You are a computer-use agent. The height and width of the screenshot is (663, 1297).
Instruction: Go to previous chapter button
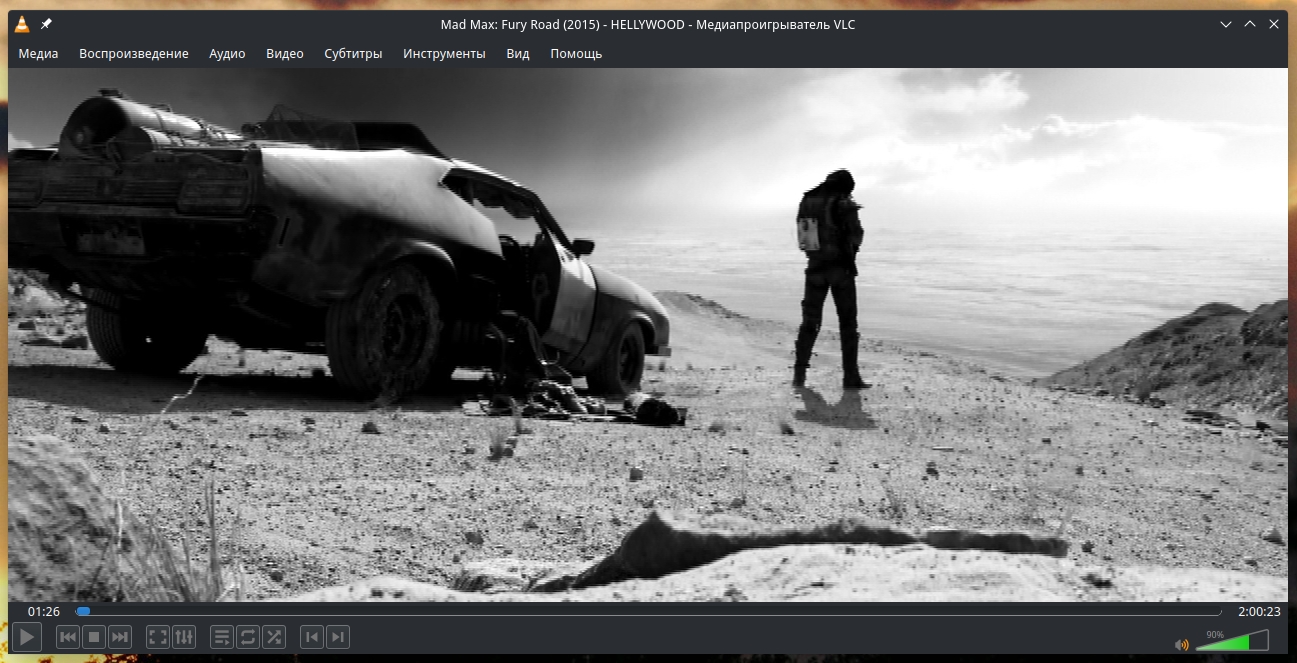(312, 637)
